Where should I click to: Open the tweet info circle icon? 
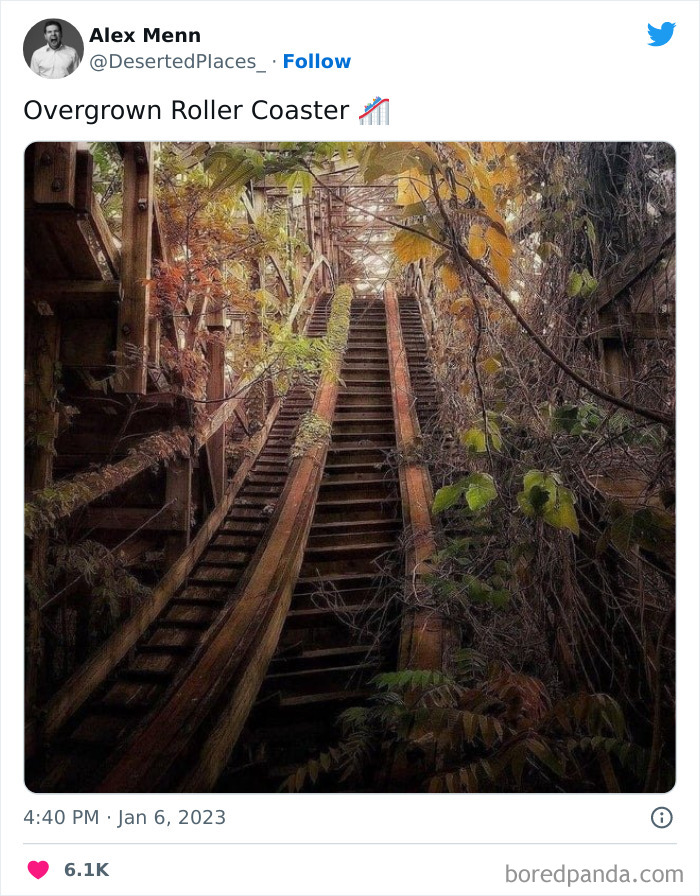662,817
